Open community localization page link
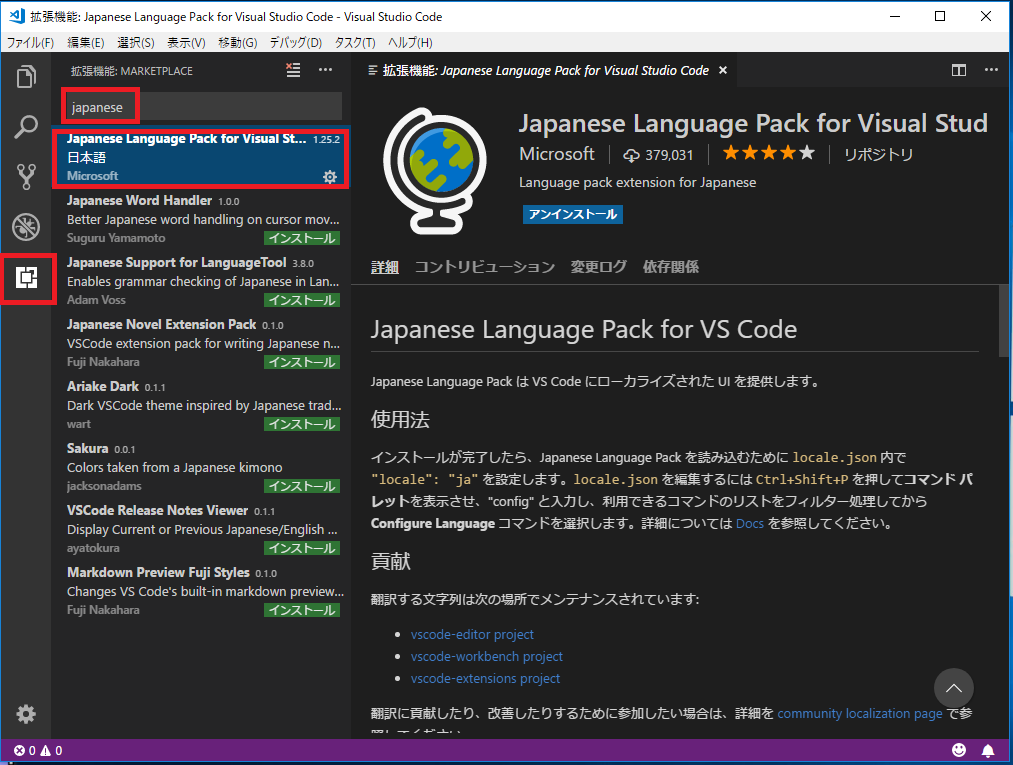This screenshot has height=765, width=1013. coord(860,713)
